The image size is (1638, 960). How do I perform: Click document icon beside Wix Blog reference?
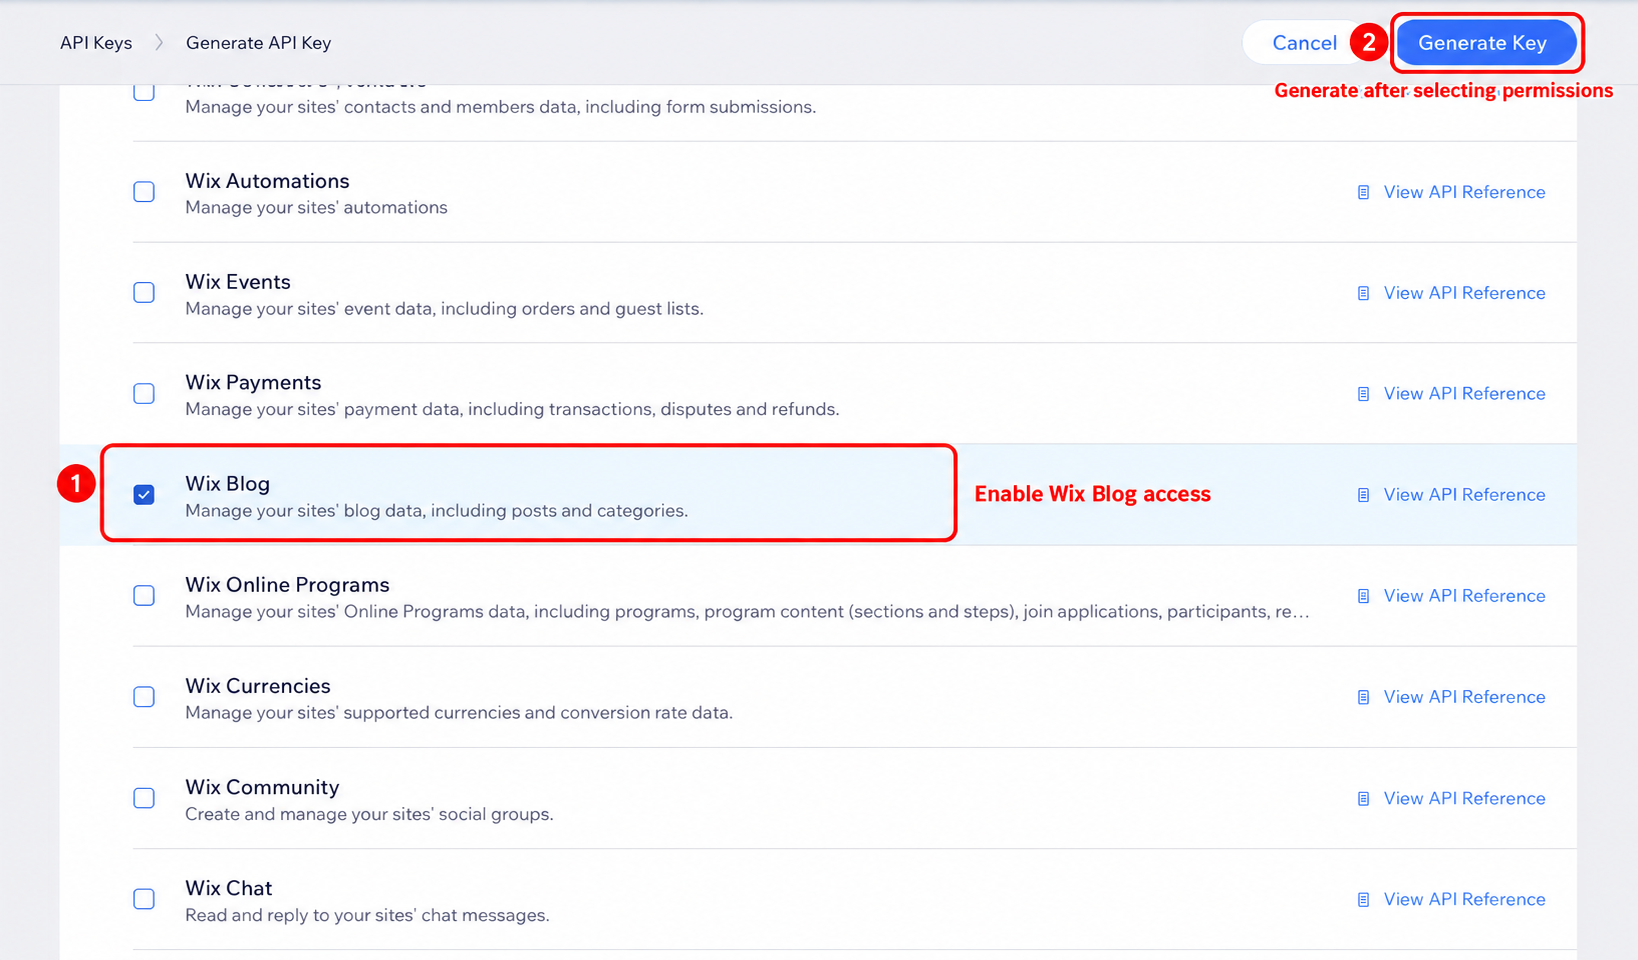pos(1363,495)
